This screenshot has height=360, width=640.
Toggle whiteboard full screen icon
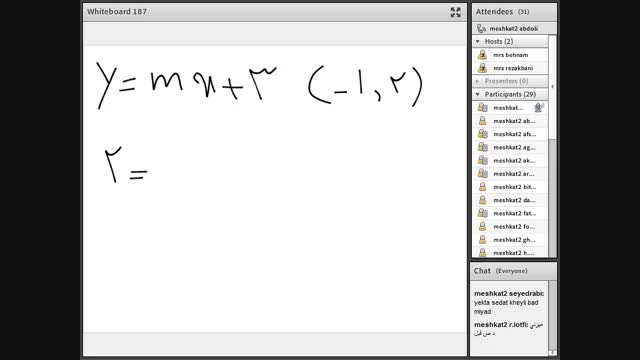tap(456, 12)
